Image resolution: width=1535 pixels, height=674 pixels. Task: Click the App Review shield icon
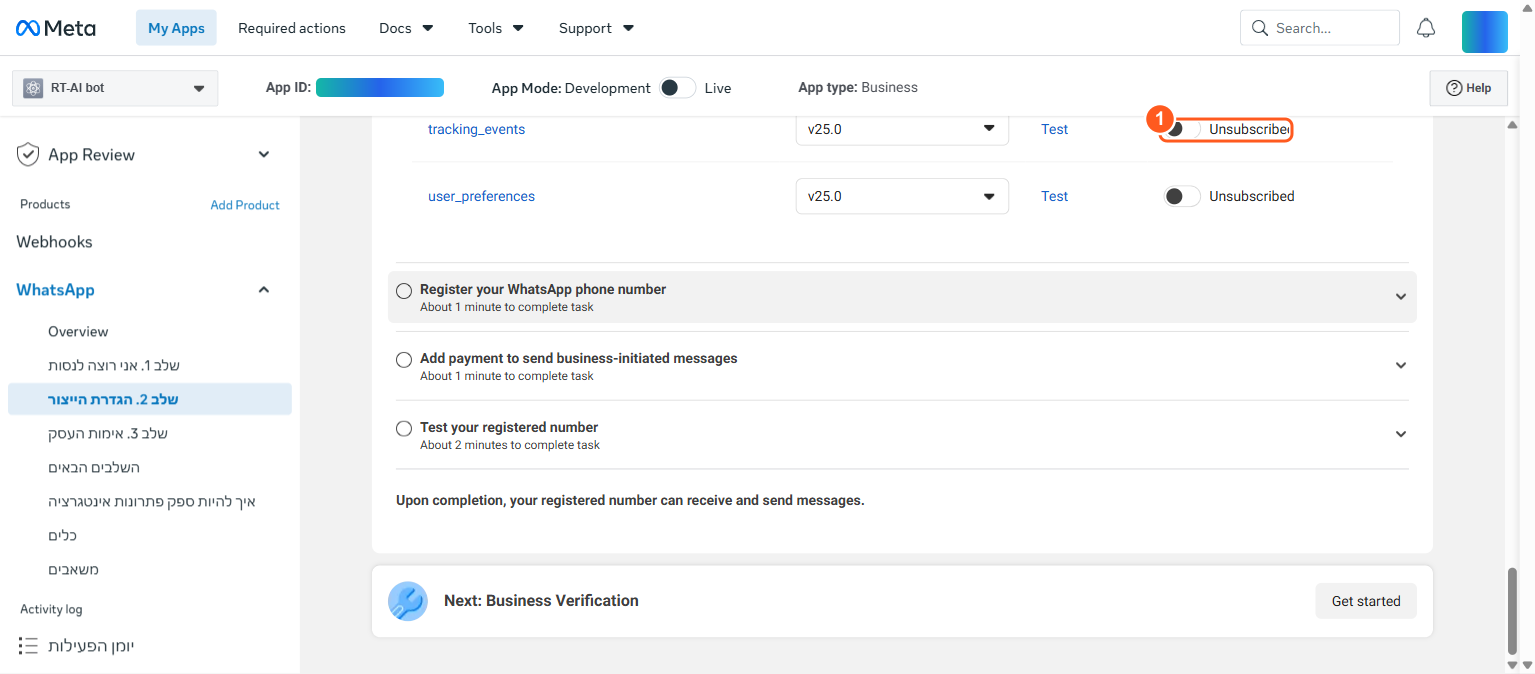(x=28, y=155)
